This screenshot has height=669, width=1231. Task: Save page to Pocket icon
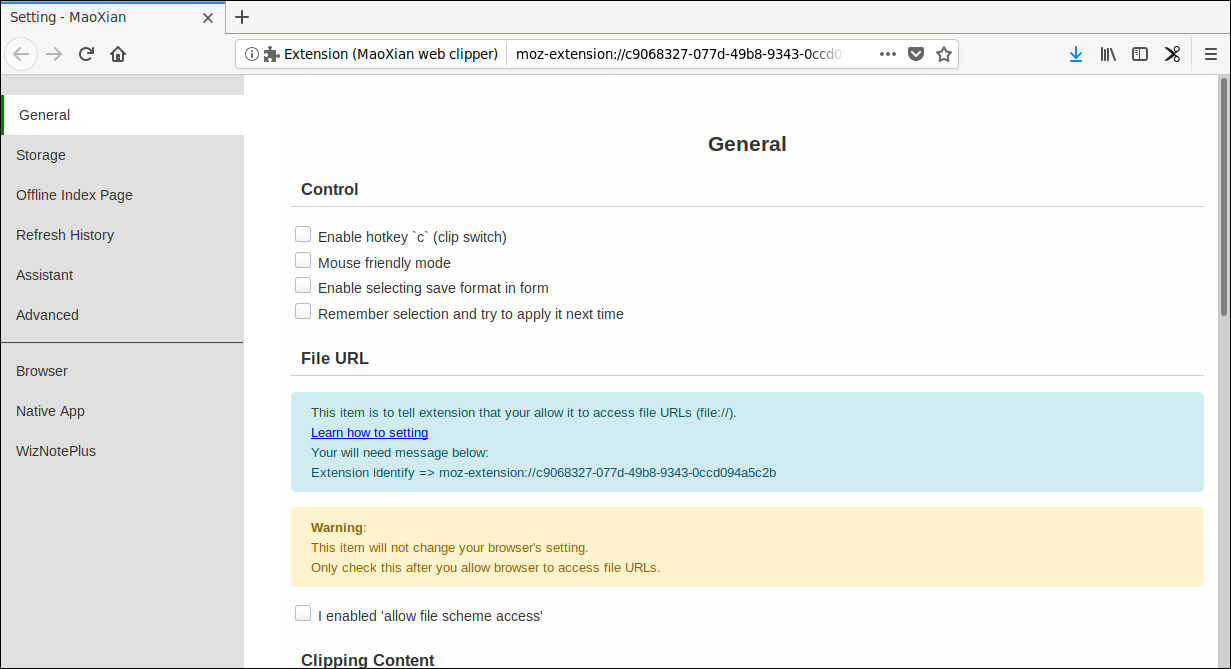(915, 54)
